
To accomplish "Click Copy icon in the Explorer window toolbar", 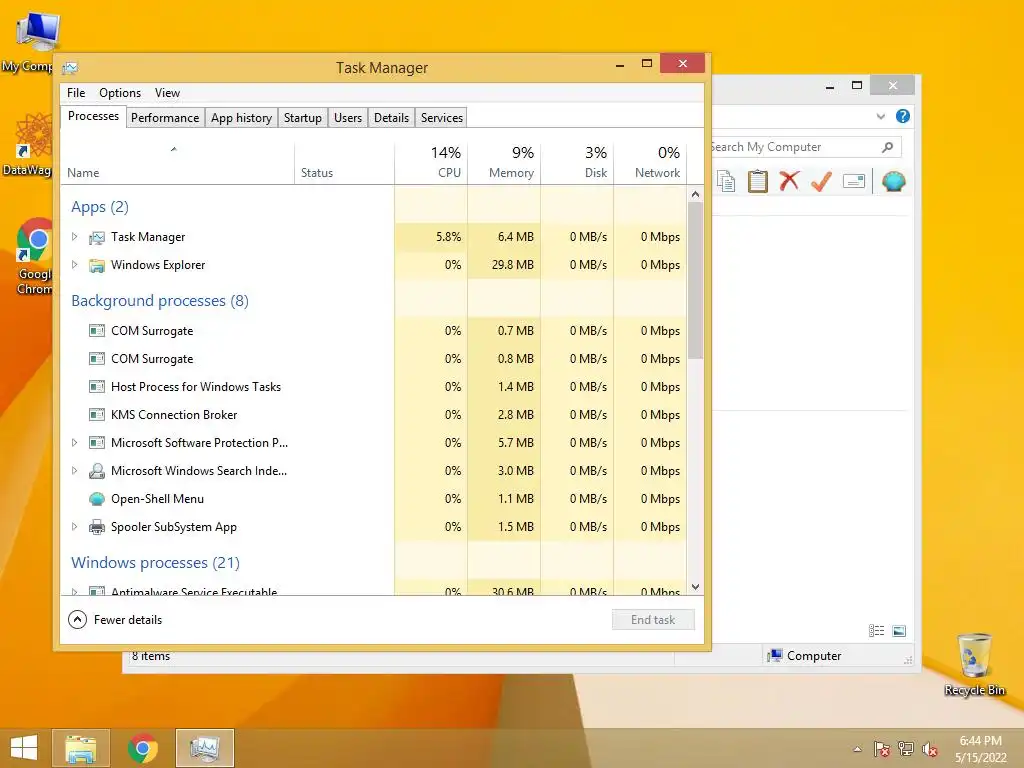I will click(x=726, y=181).
